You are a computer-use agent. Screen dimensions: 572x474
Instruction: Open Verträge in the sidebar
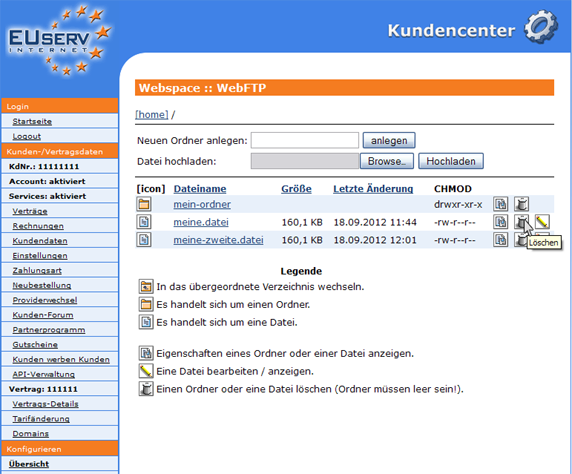click(30, 211)
